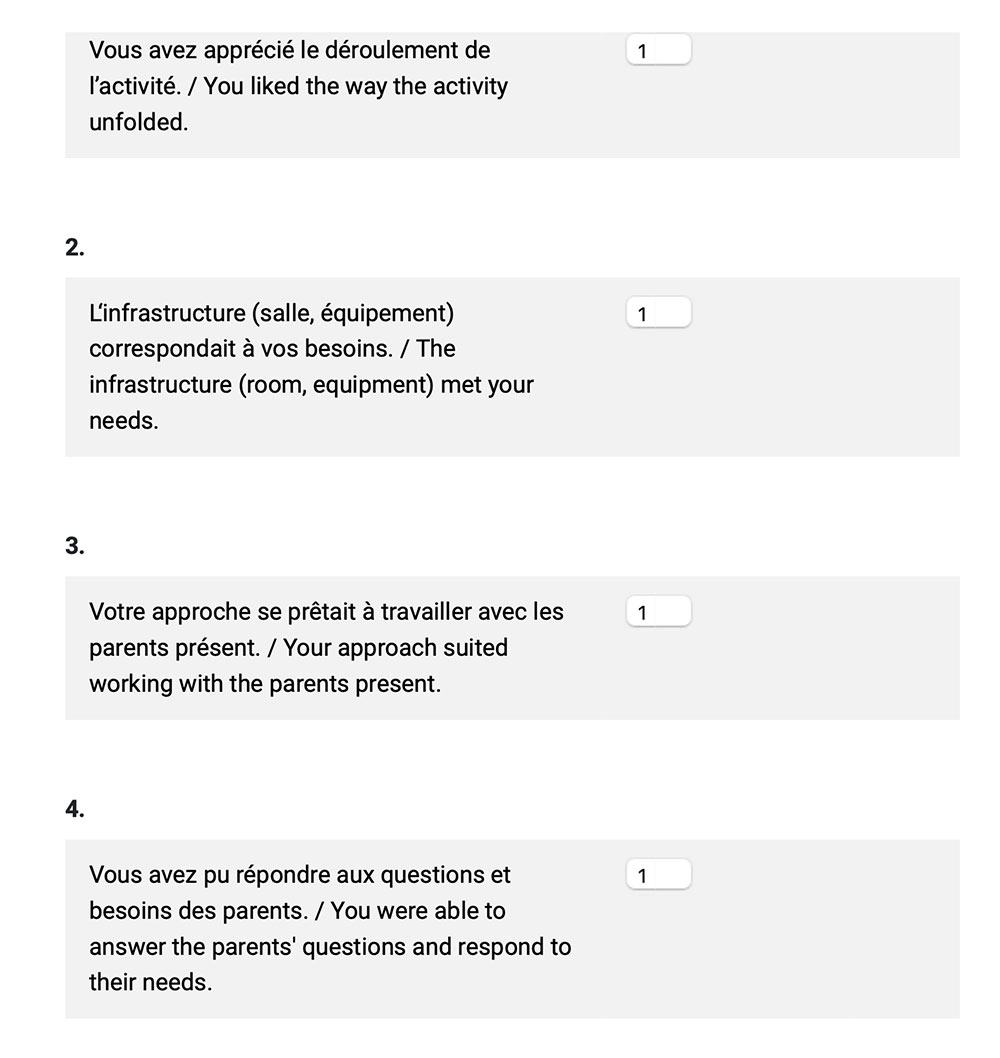
Task: Click the text "Votre approche se prêtait à travailler"
Action: [280, 611]
